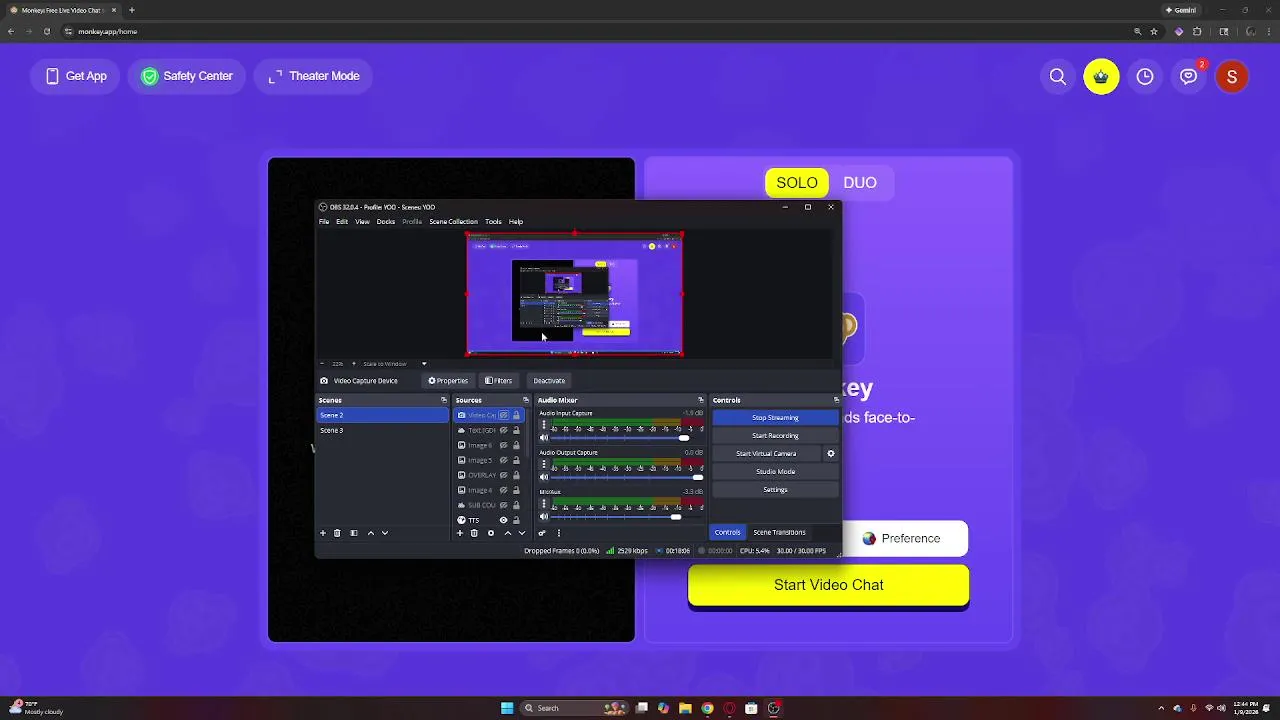Toggle visibility of TTS source
Image resolution: width=1280 pixels, height=720 pixels.
point(503,520)
